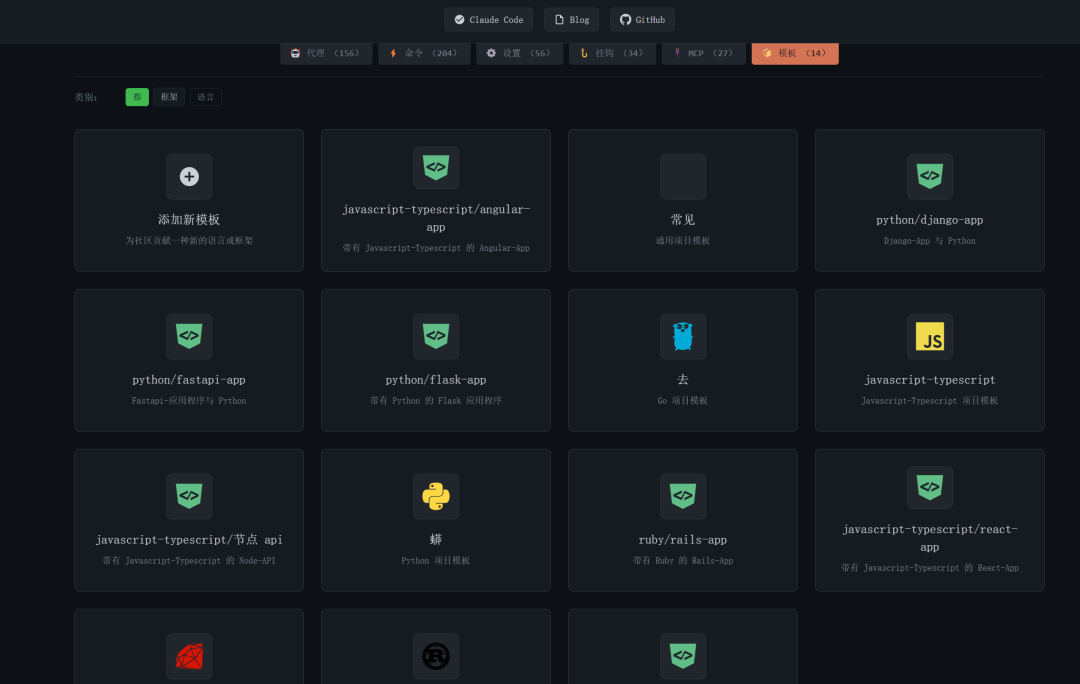Switch to the MCP (27) tab
The image size is (1080, 684).
(704, 53)
